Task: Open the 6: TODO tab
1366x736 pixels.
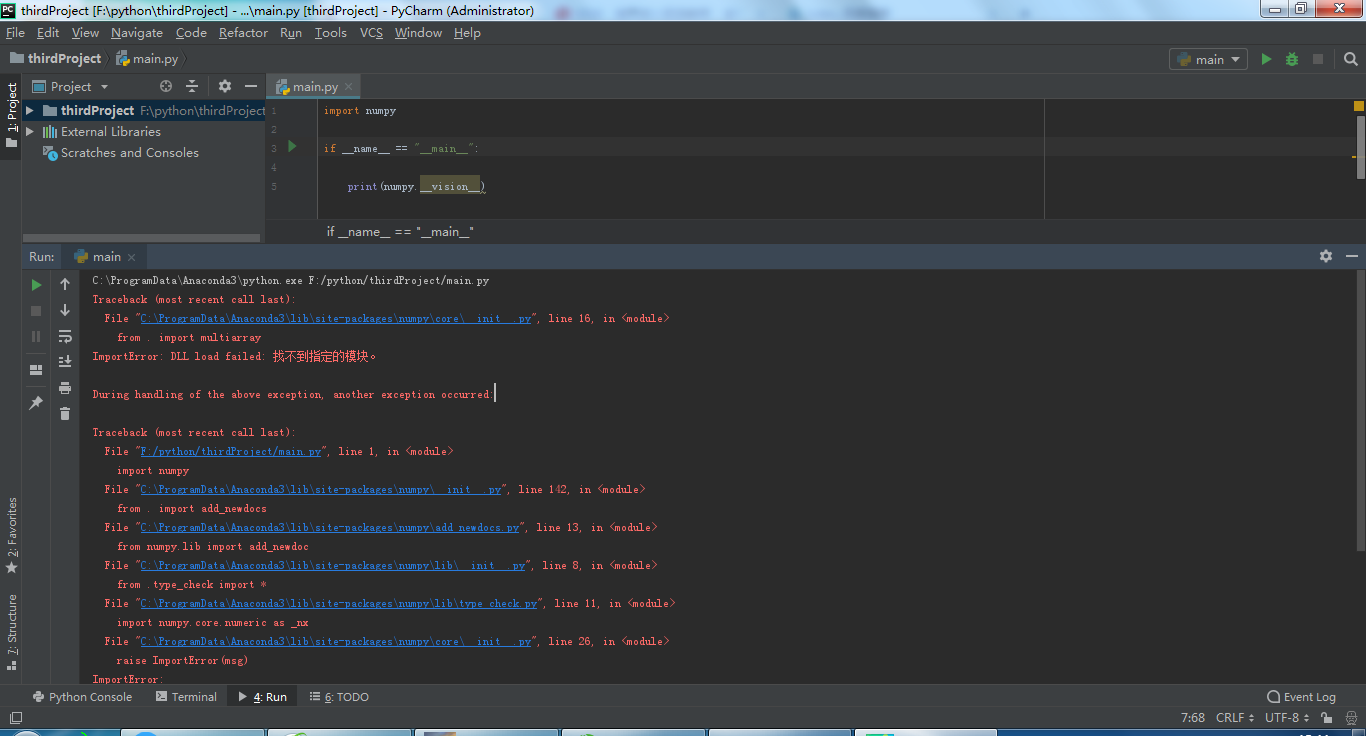Action: 339,697
